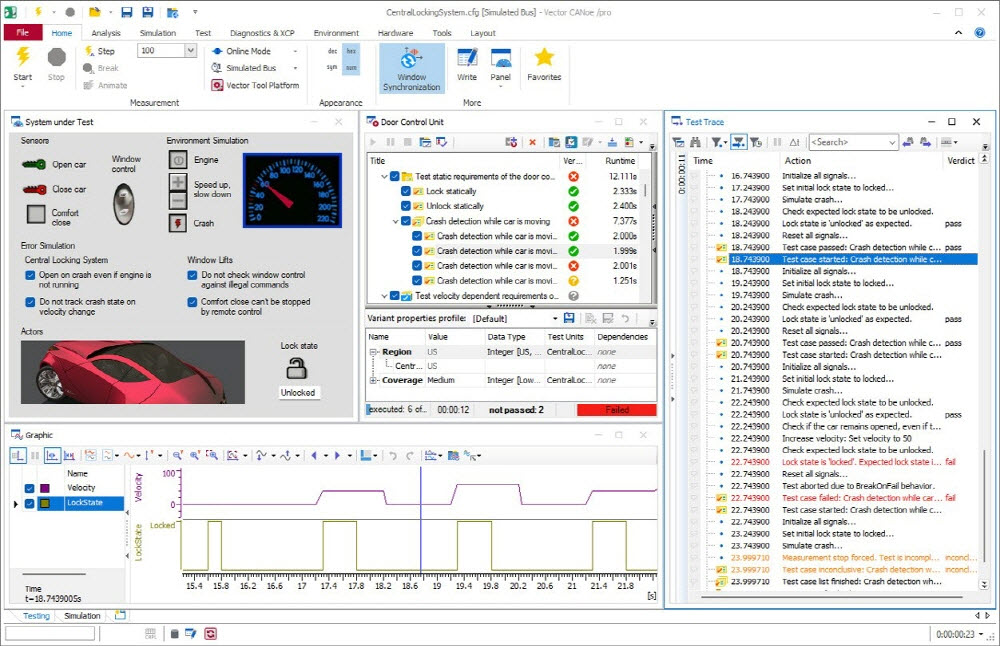The width and height of the screenshot is (1000, 646).
Task: Expand the Coverage tree row
Action: click(374, 380)
